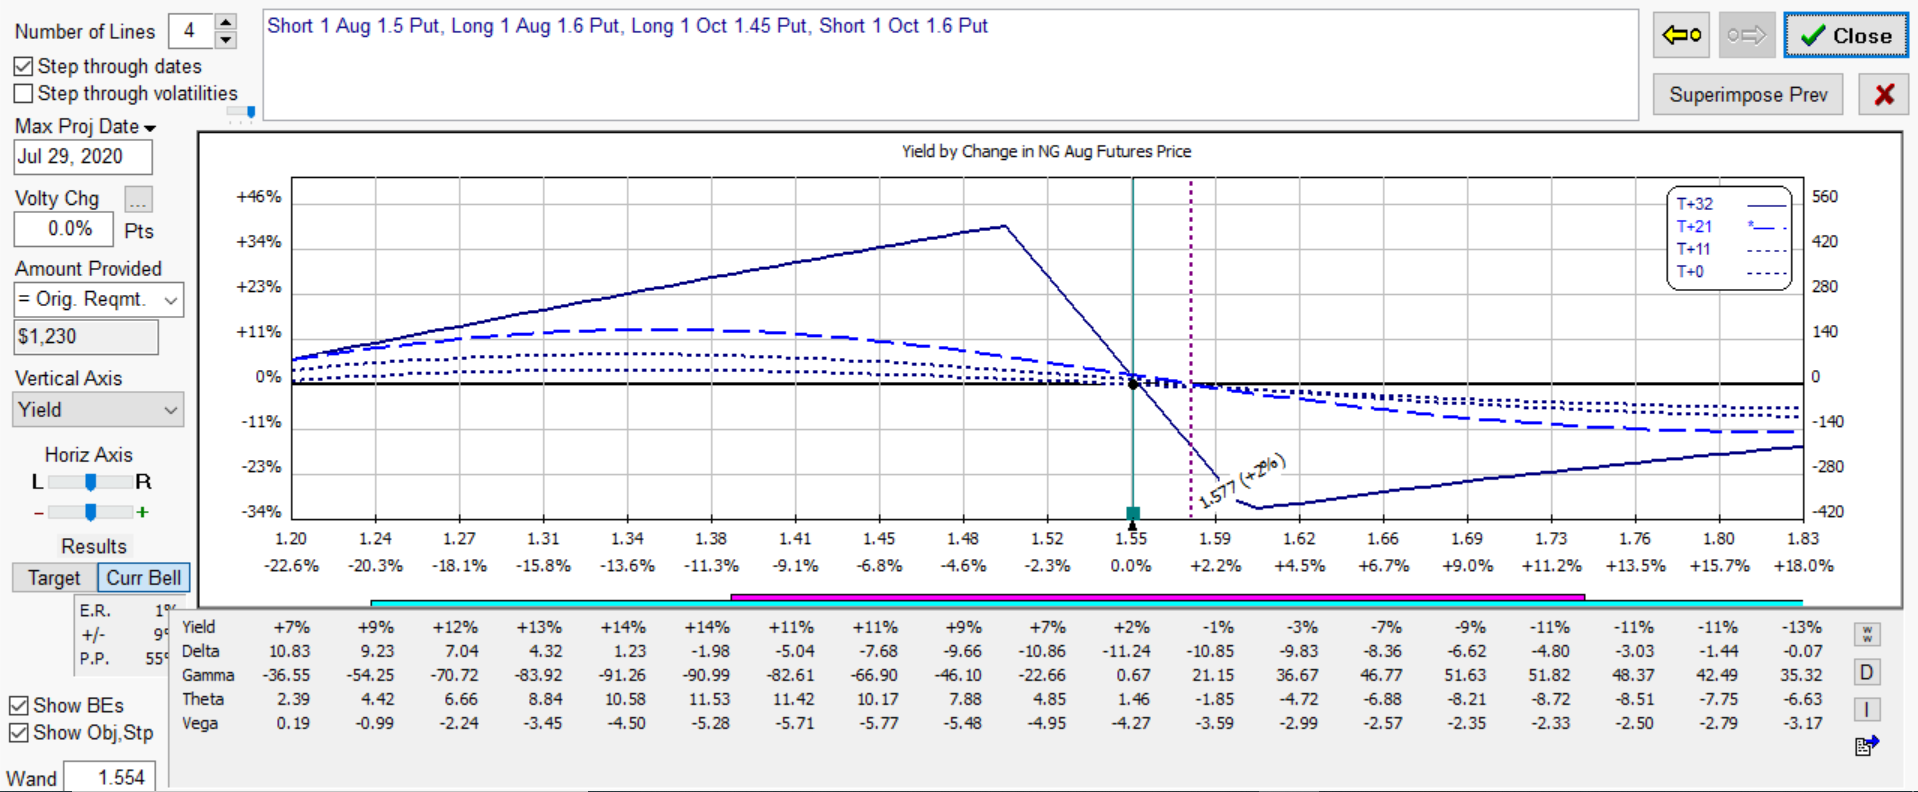Open the Vertical Axis Yield dropdown
The height and width of the screenshot is (792, 1918).
point(98,410)
